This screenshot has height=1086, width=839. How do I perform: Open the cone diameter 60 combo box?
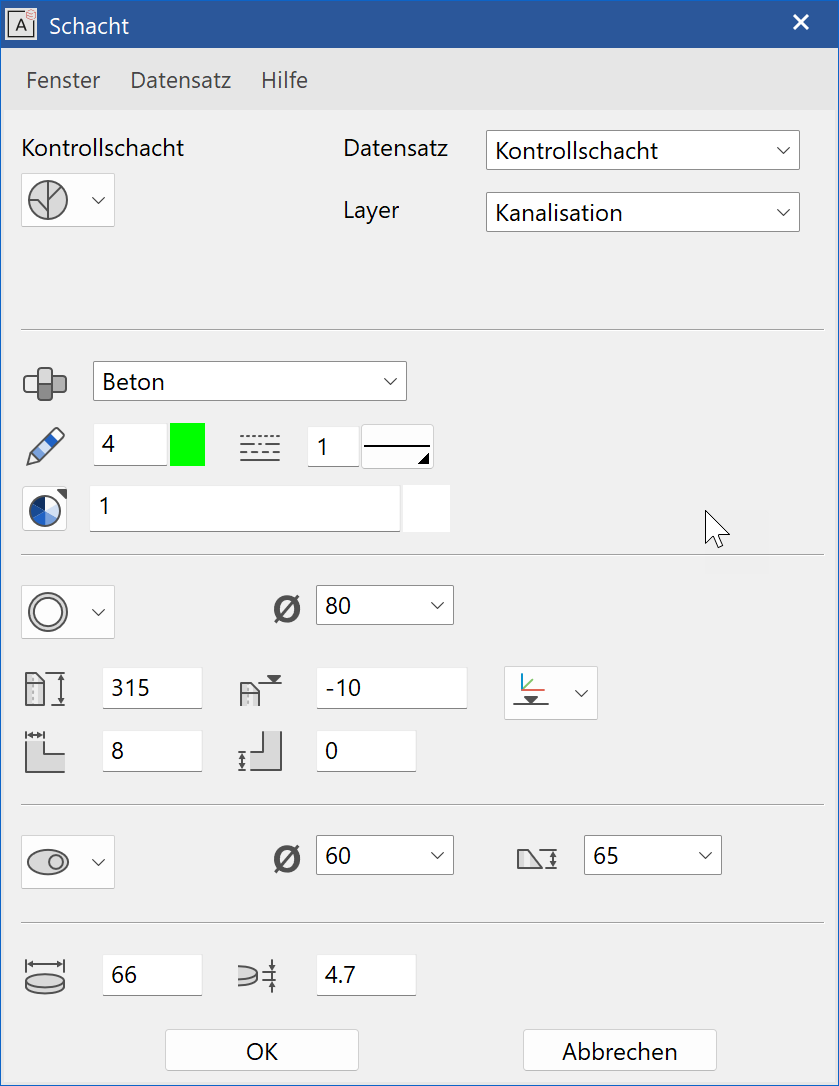(385, 855)
